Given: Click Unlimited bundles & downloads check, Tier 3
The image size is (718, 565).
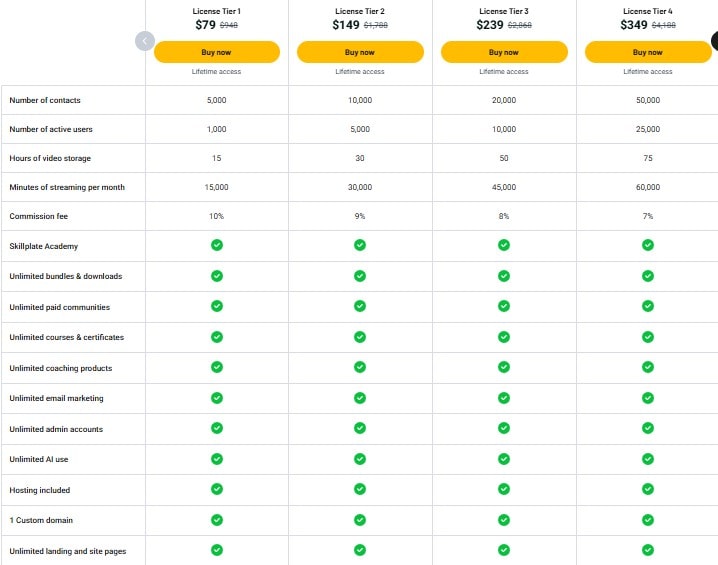Looking at the screenshot, I should click(x=504, y=276).
